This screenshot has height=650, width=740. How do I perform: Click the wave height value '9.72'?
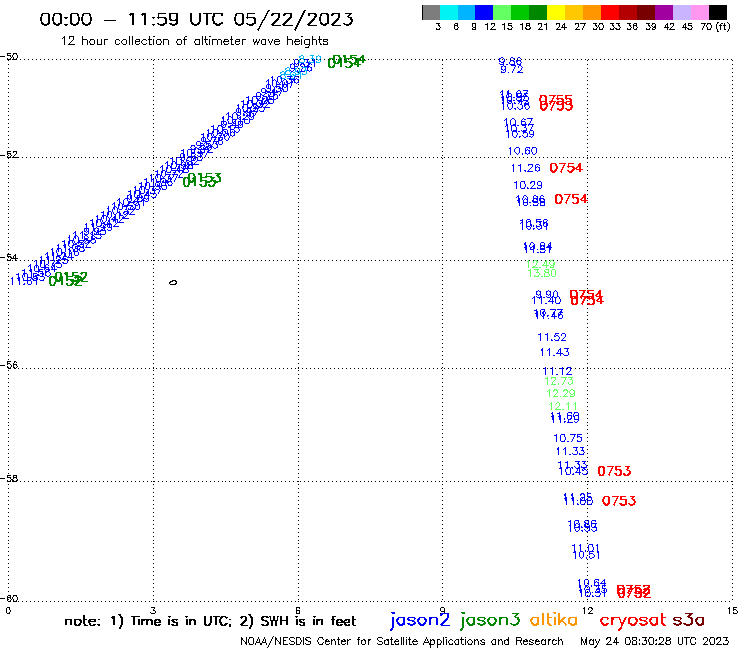click(x=512, y=69)
